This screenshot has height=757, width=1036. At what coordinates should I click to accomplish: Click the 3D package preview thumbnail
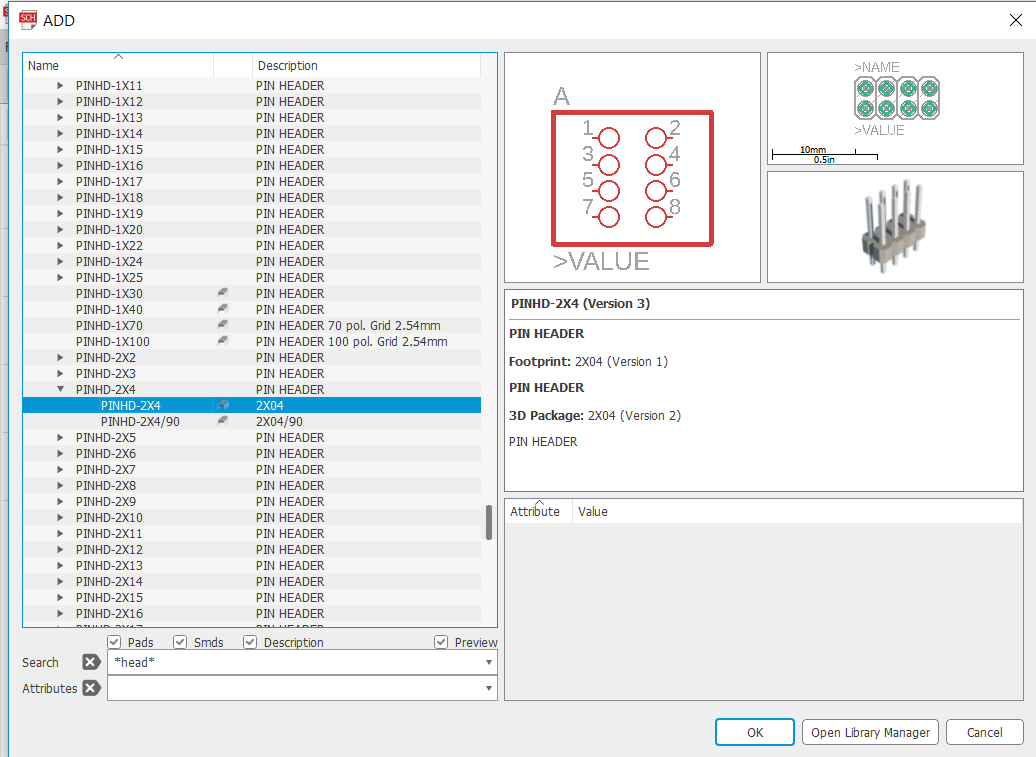tap(894, 226)
